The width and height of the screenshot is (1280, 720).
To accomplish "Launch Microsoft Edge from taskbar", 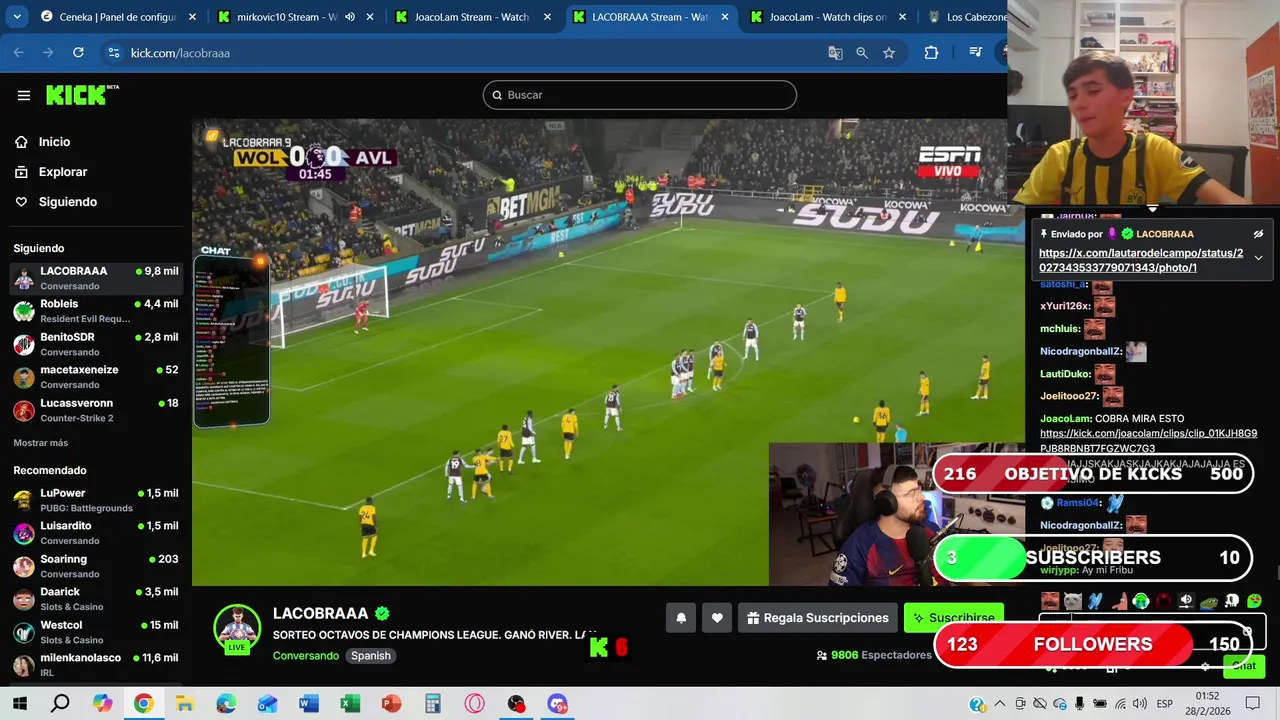I will pyautogui.click(x=226, y=704).
